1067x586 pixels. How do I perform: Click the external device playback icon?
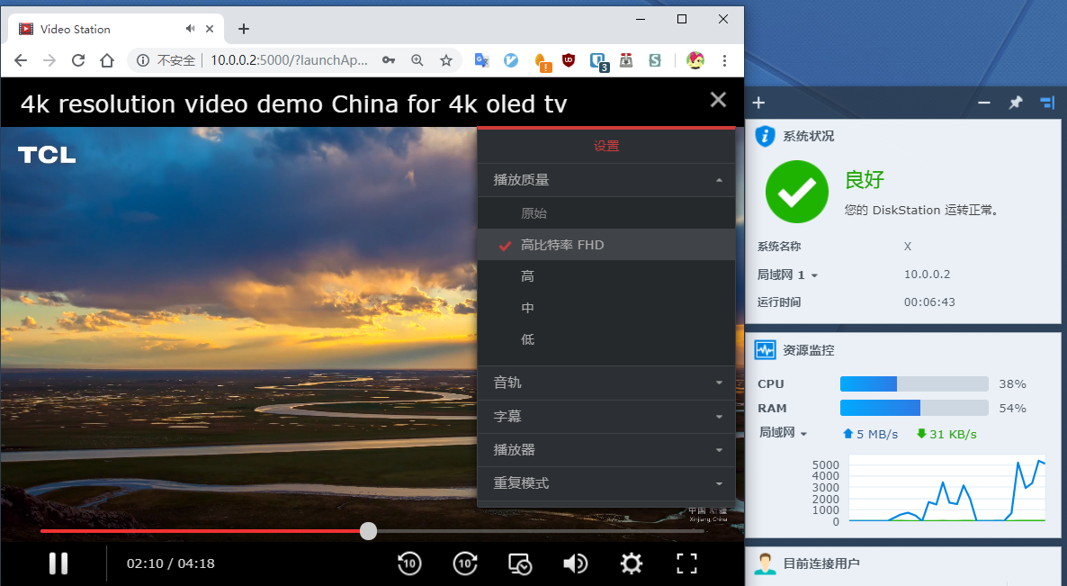(x=520, y=564)
